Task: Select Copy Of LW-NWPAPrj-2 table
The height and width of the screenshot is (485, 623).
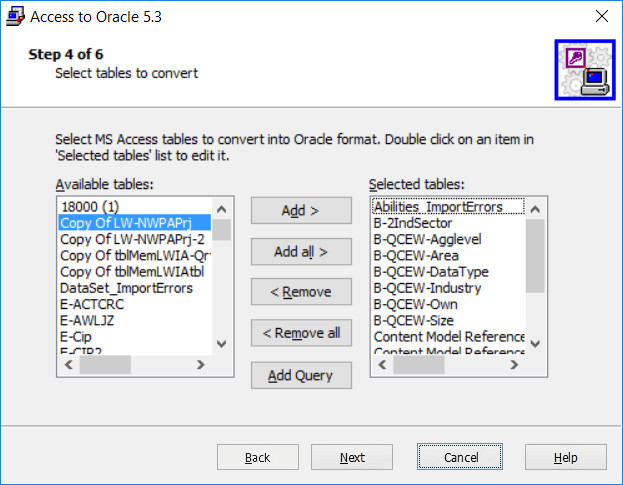Action: click(132, 239)
